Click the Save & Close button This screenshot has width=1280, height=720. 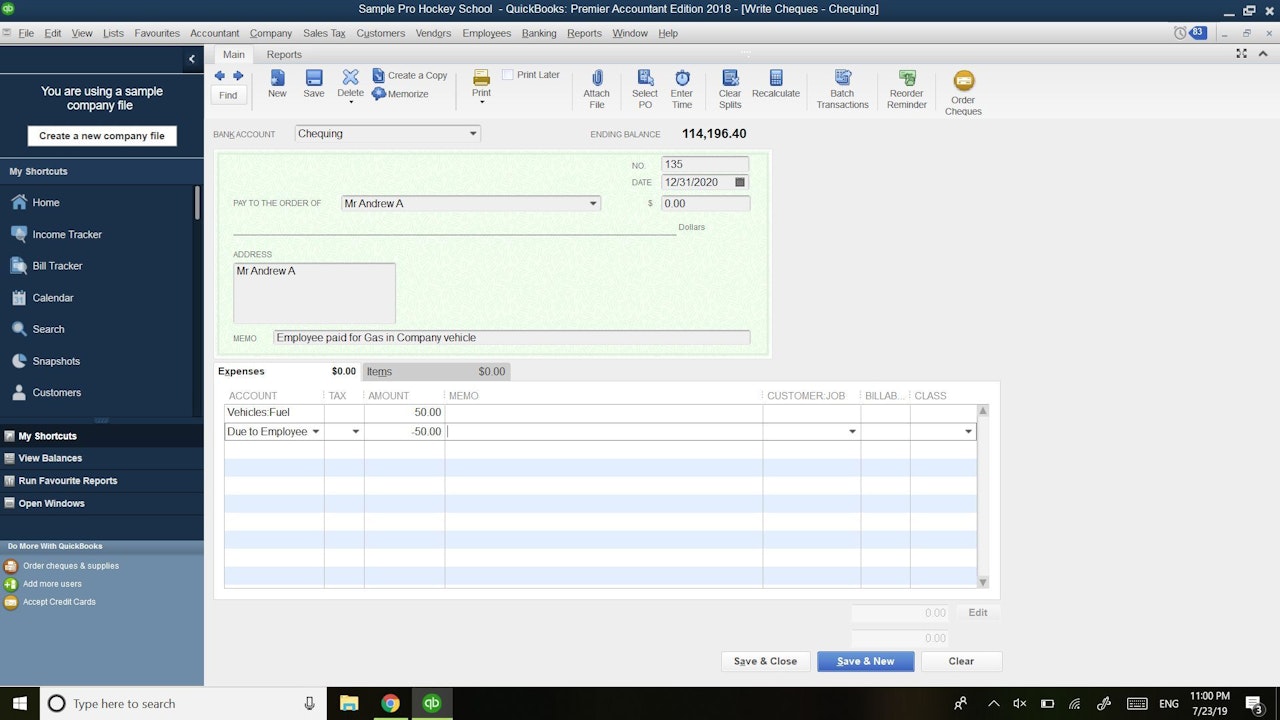765,661
